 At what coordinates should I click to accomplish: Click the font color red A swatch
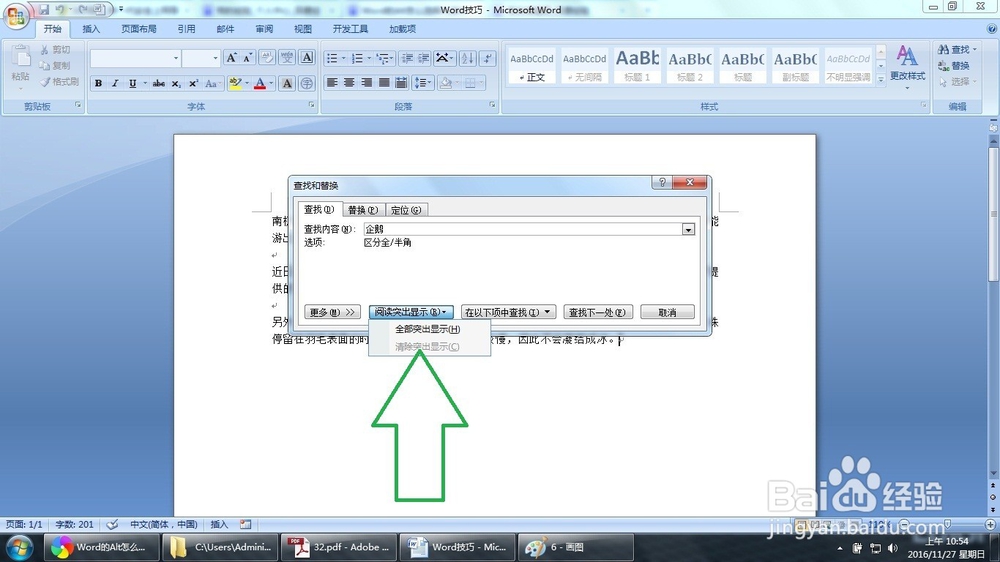click(260, 84)
